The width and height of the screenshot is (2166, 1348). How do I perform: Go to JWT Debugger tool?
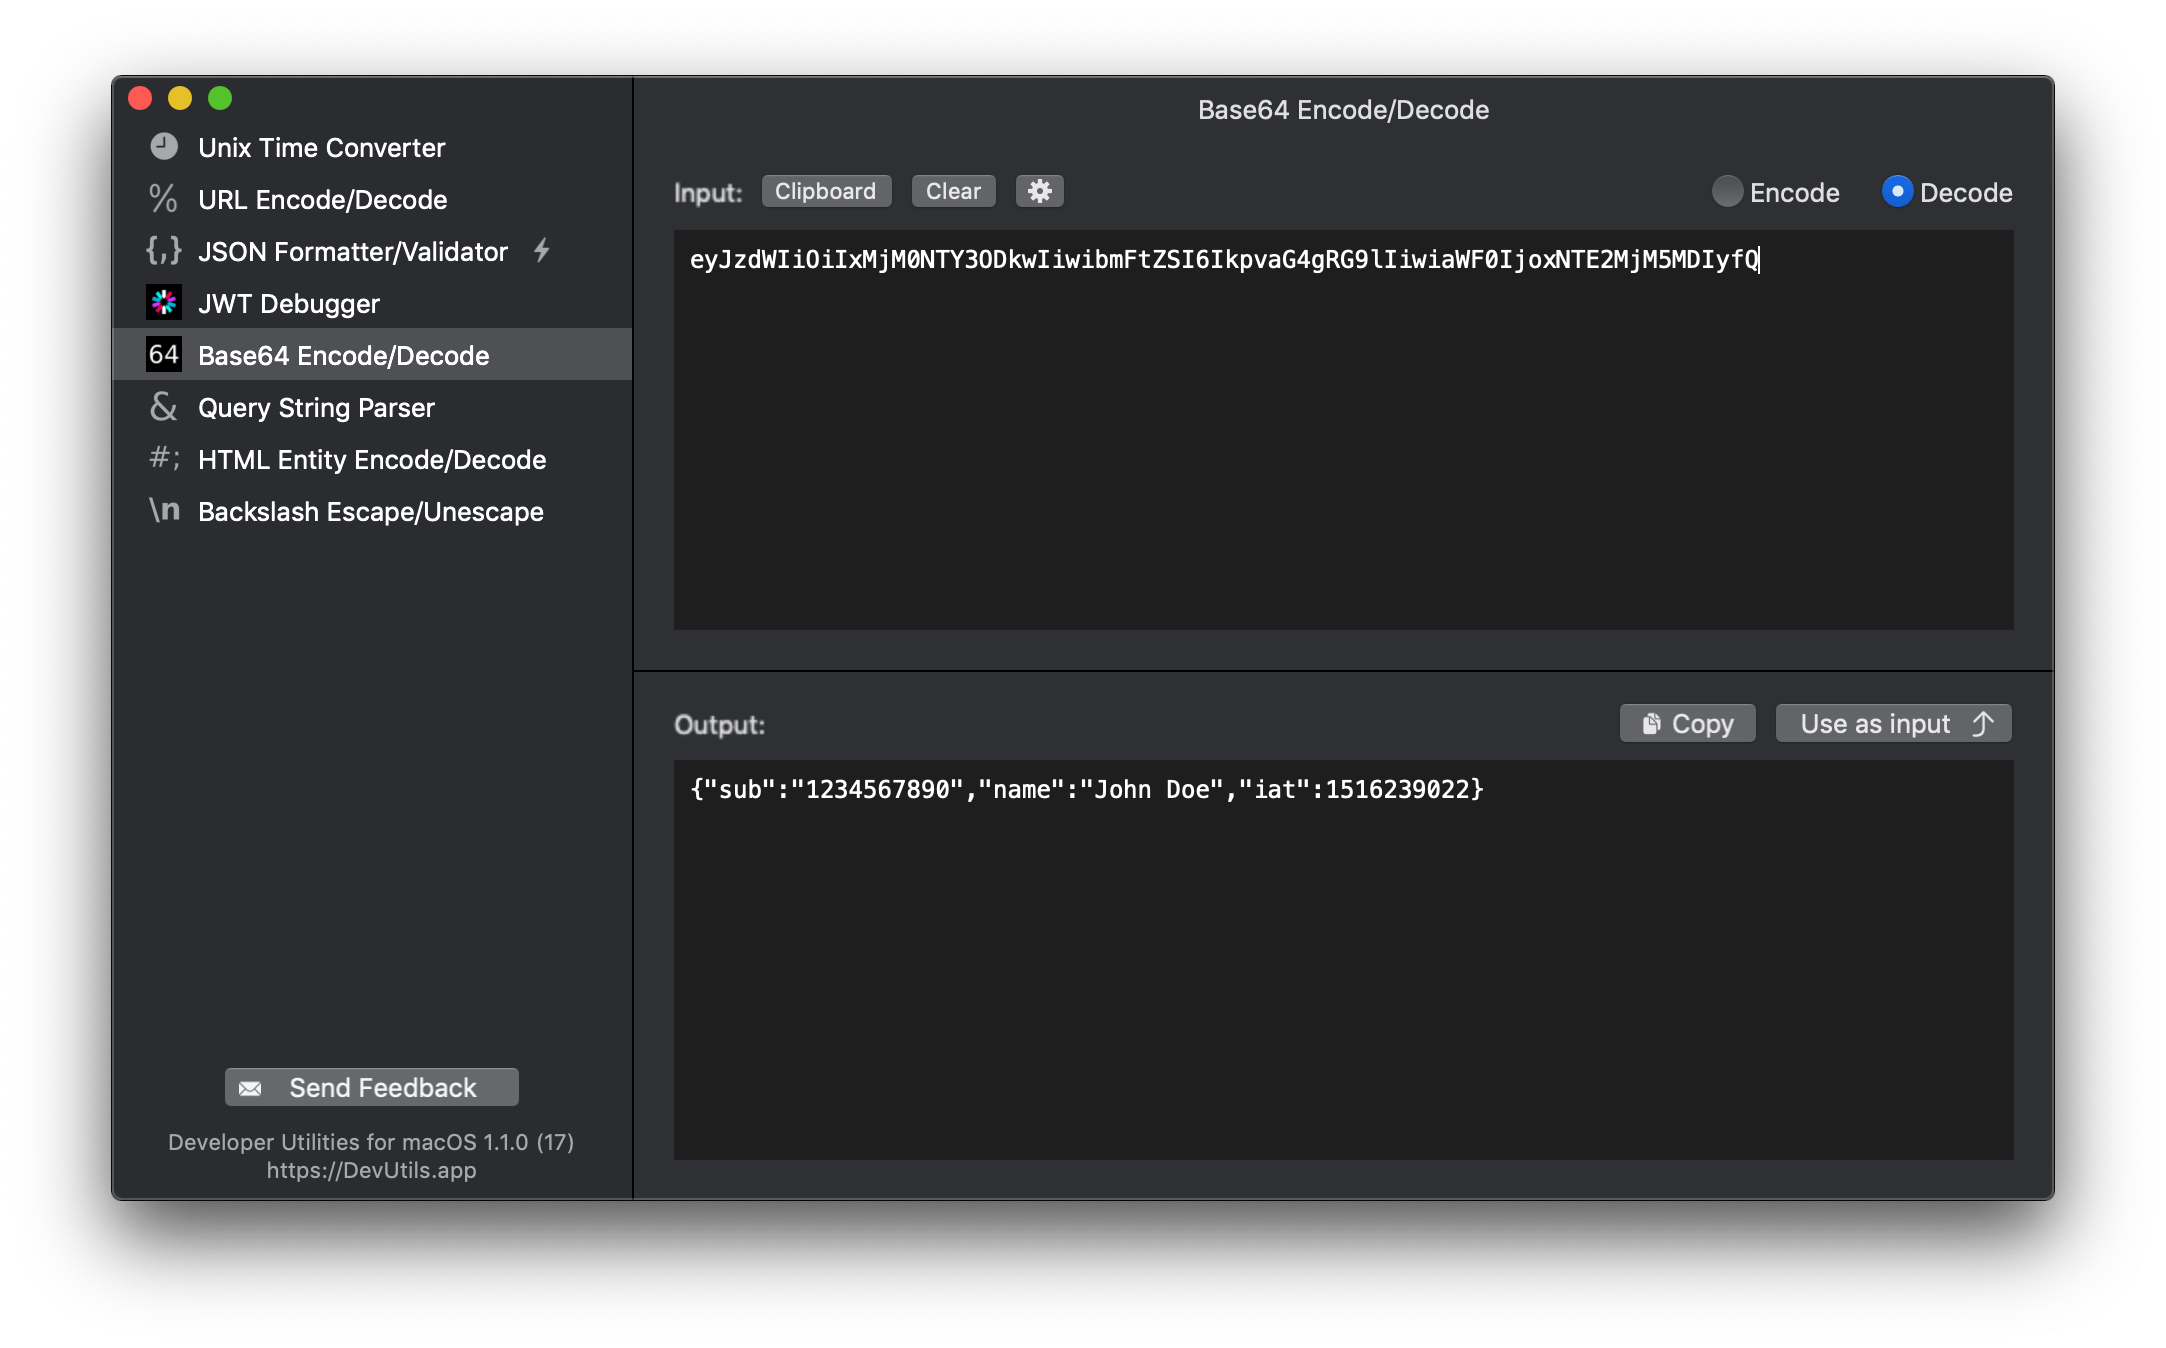372,303
